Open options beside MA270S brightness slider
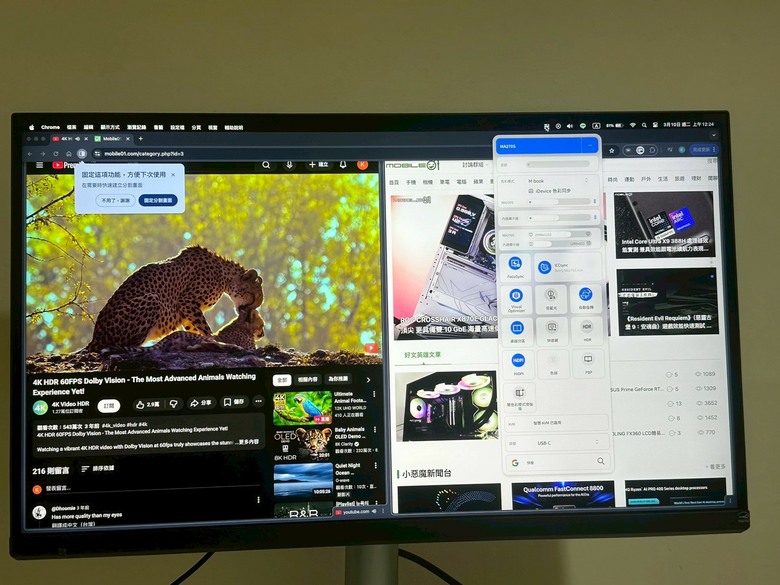This screenshot has height=585, width=780. [x=595, y=202]
